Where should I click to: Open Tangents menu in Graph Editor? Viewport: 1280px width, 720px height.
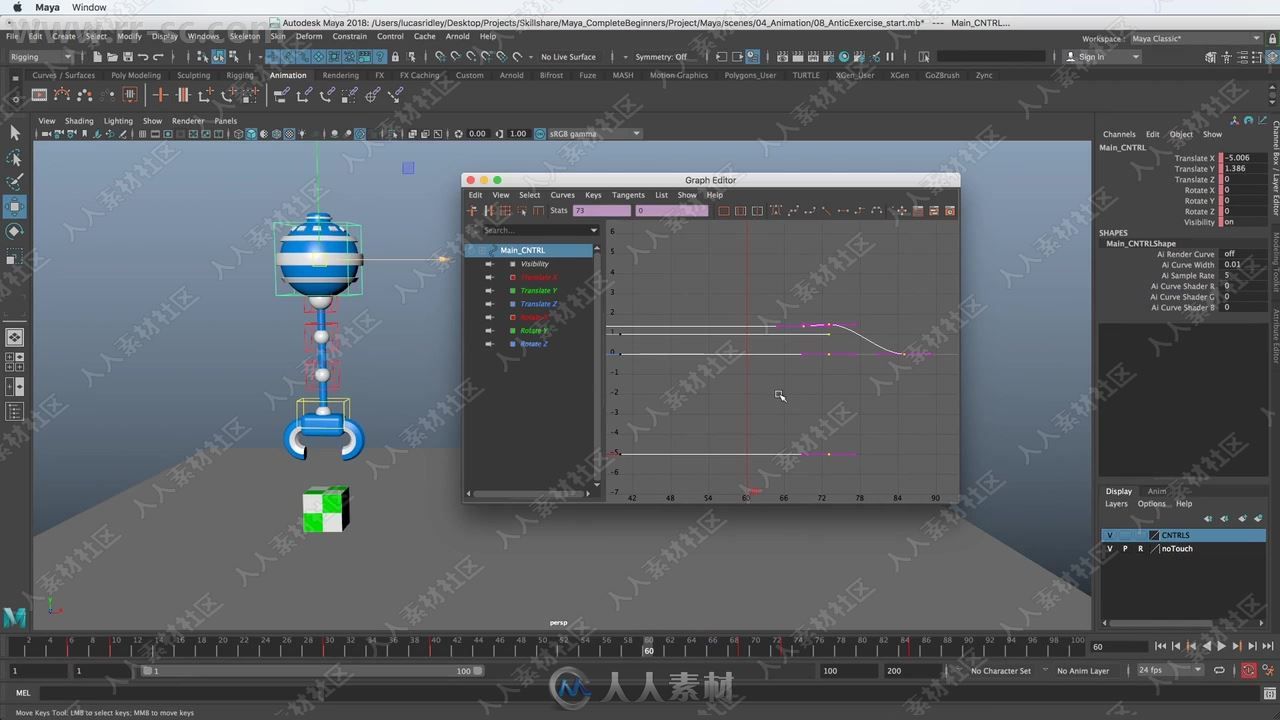click(628, 195)
